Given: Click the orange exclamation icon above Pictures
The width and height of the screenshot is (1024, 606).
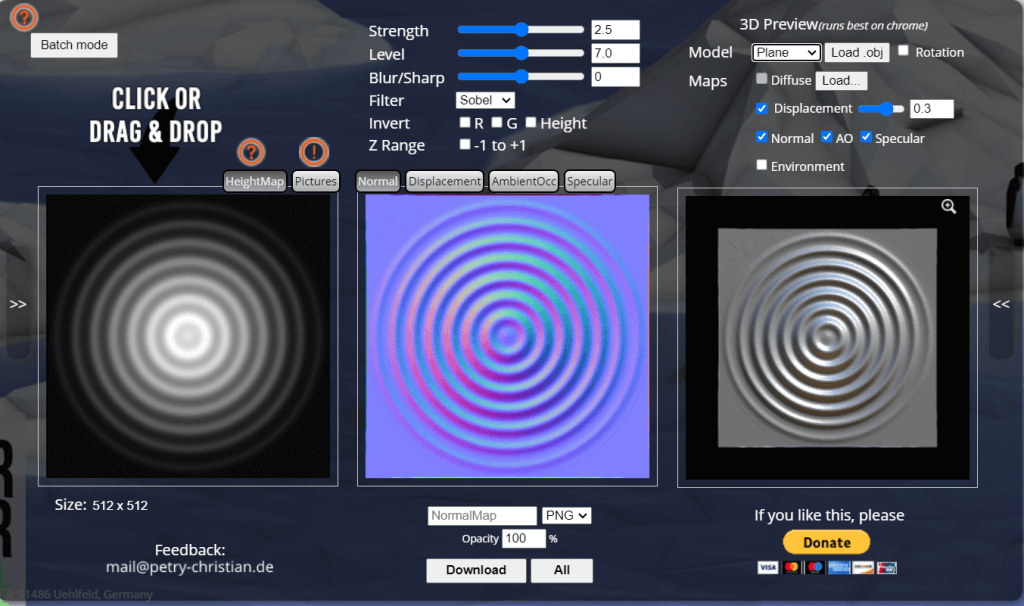Looking at the screenshot, I should pos(315,152).
